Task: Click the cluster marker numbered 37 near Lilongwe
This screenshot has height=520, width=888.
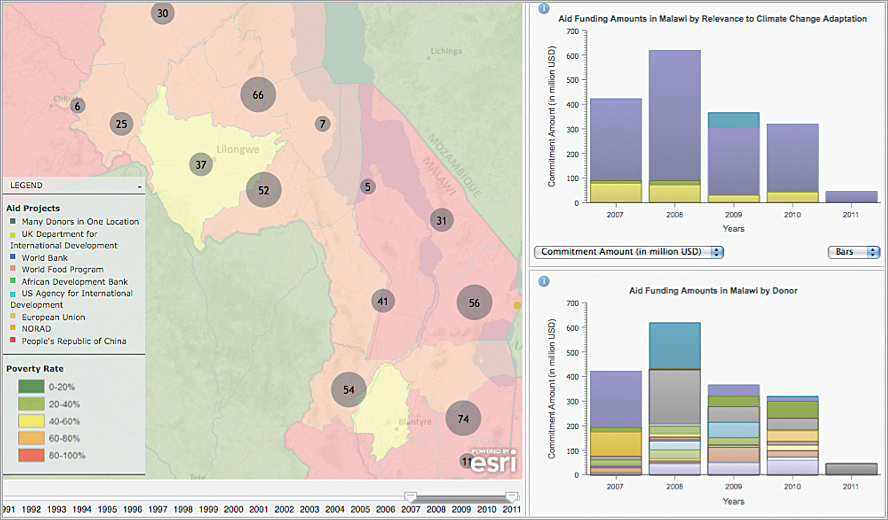Action: pyautogui.click(x=201, y=165)
